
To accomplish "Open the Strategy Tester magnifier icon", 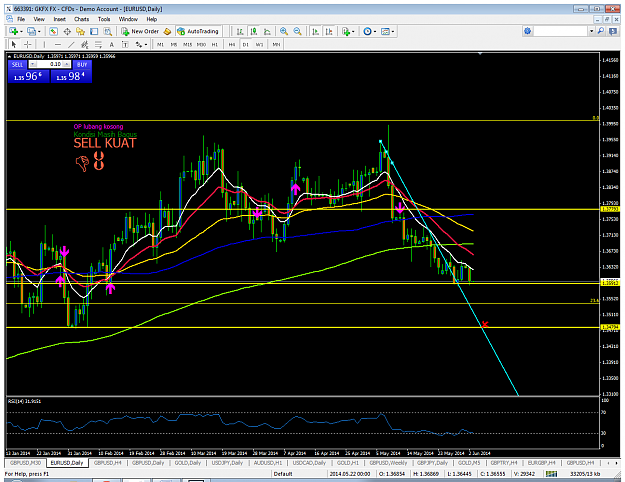I will 108,31.
